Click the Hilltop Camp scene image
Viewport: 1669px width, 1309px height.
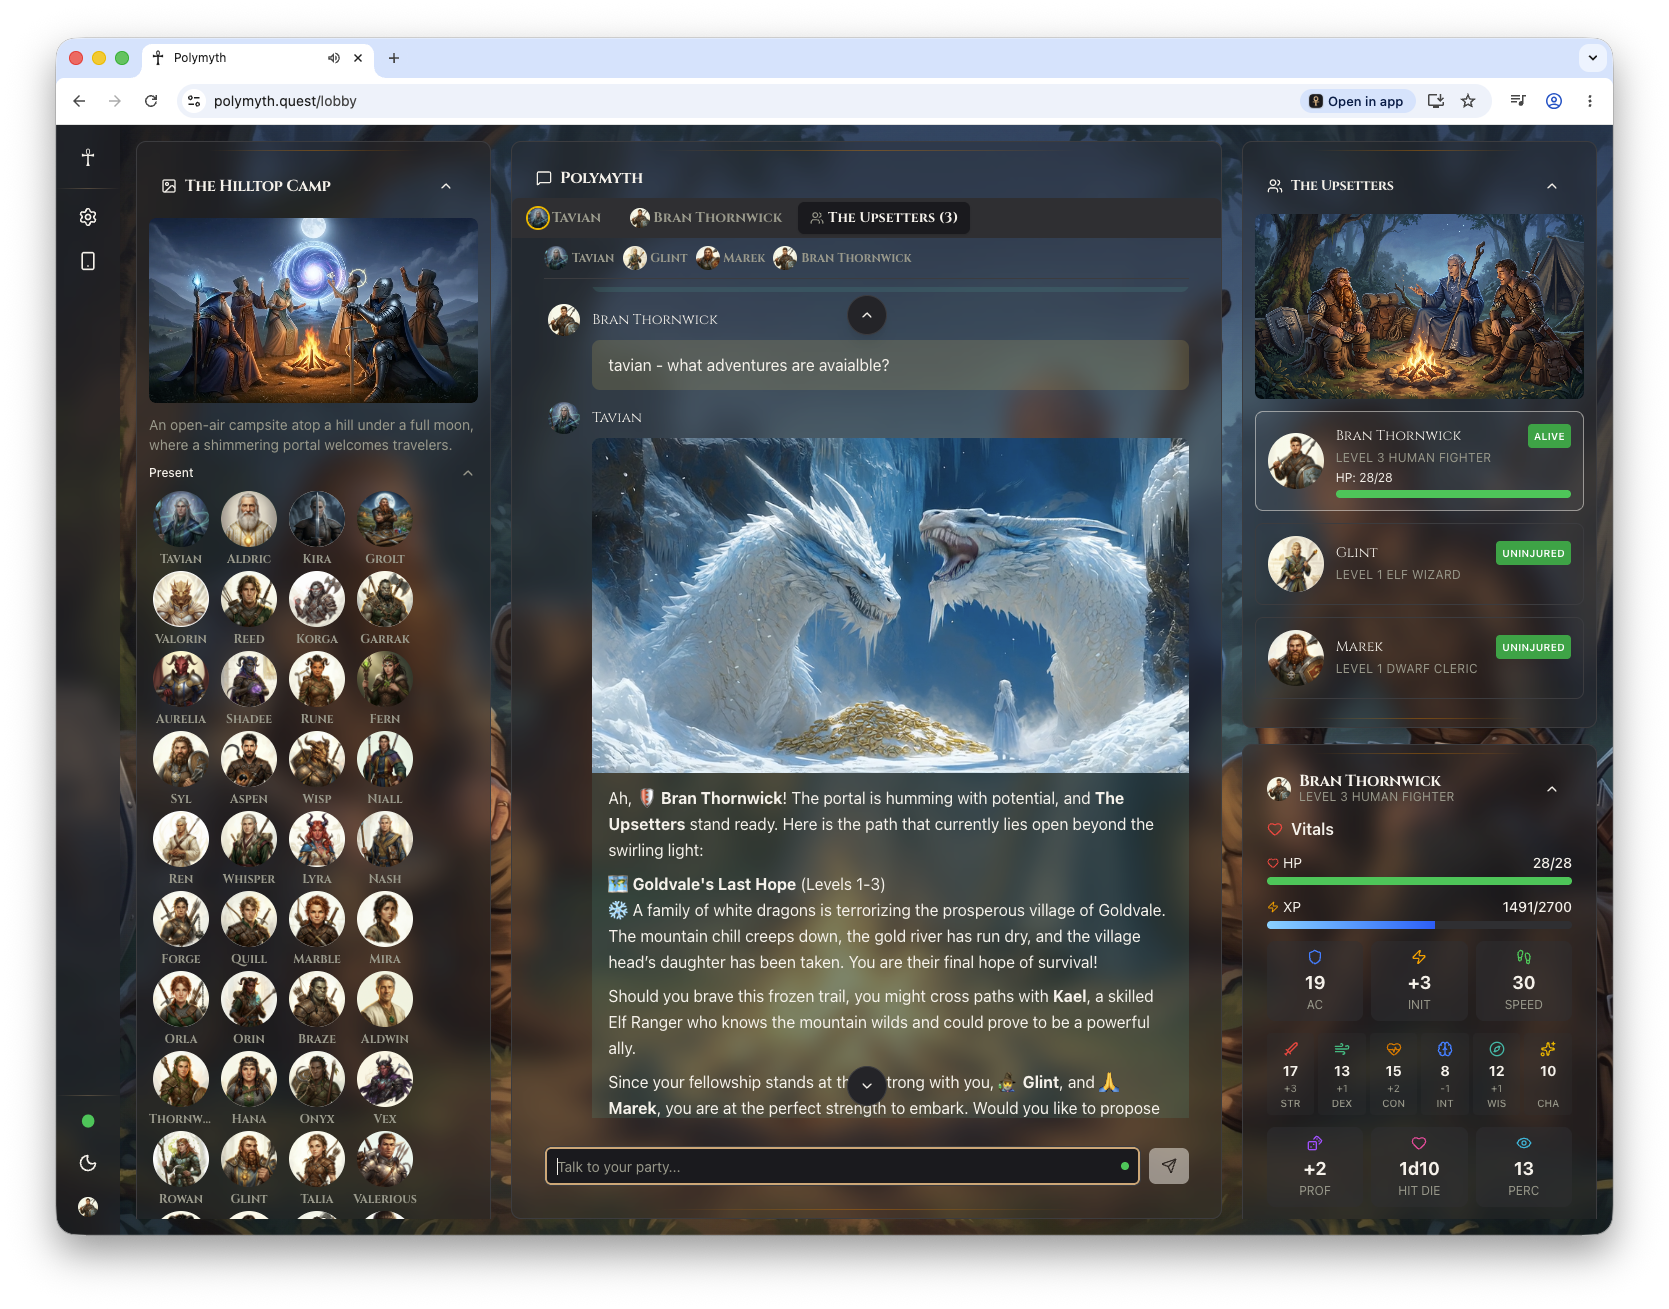(x=313, y=310)
